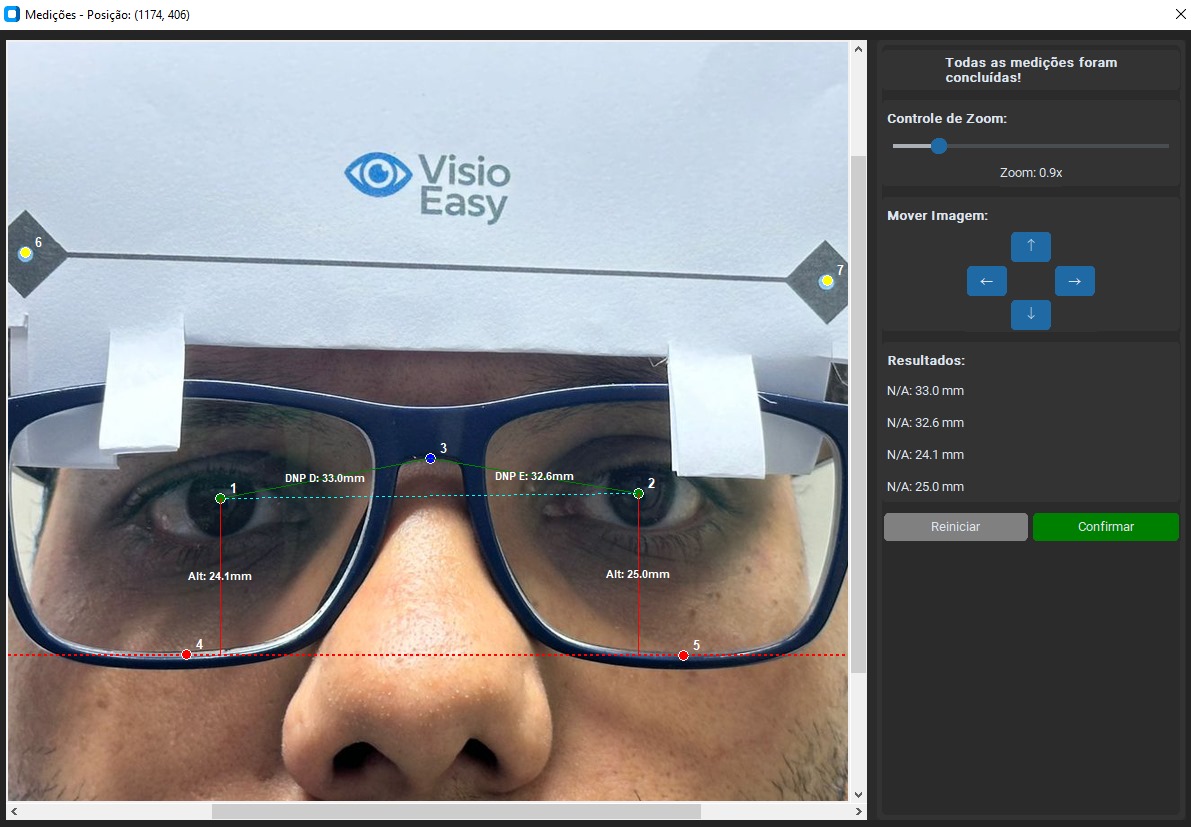Click the horizontal scrollbar thumb

coord(456,812)
